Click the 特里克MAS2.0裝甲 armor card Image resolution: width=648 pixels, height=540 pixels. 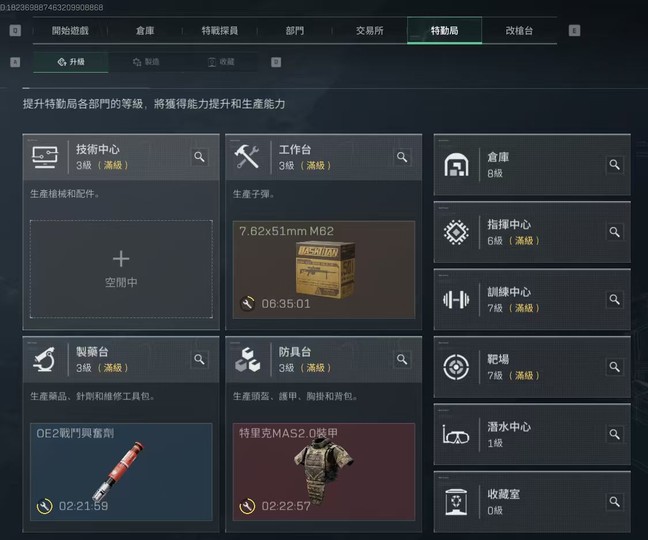324,472
